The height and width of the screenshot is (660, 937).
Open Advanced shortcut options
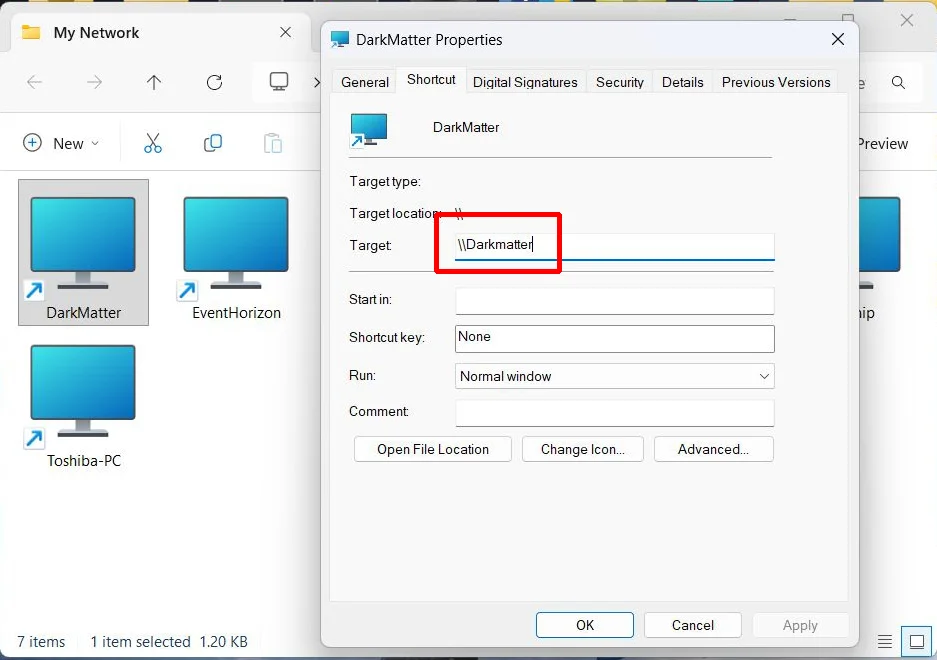pyautogui.click(x=714, y=449)
